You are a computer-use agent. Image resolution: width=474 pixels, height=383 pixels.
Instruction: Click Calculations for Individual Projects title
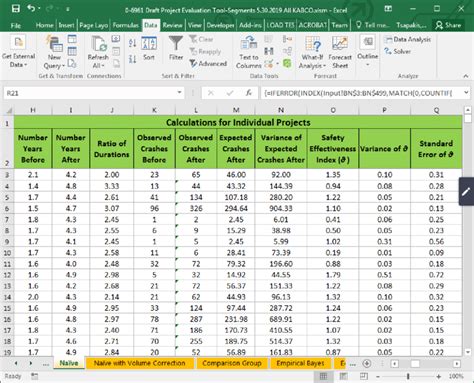(x=238, y=122)
